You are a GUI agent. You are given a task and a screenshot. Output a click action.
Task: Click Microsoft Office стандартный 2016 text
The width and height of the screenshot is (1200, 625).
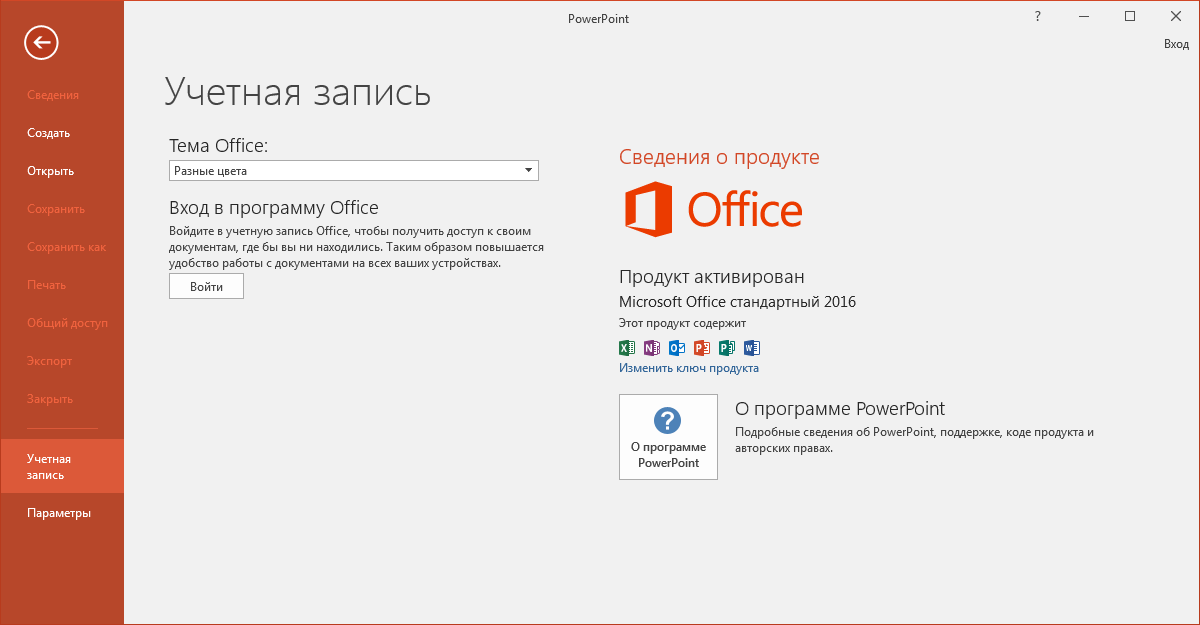pos(737,302)
